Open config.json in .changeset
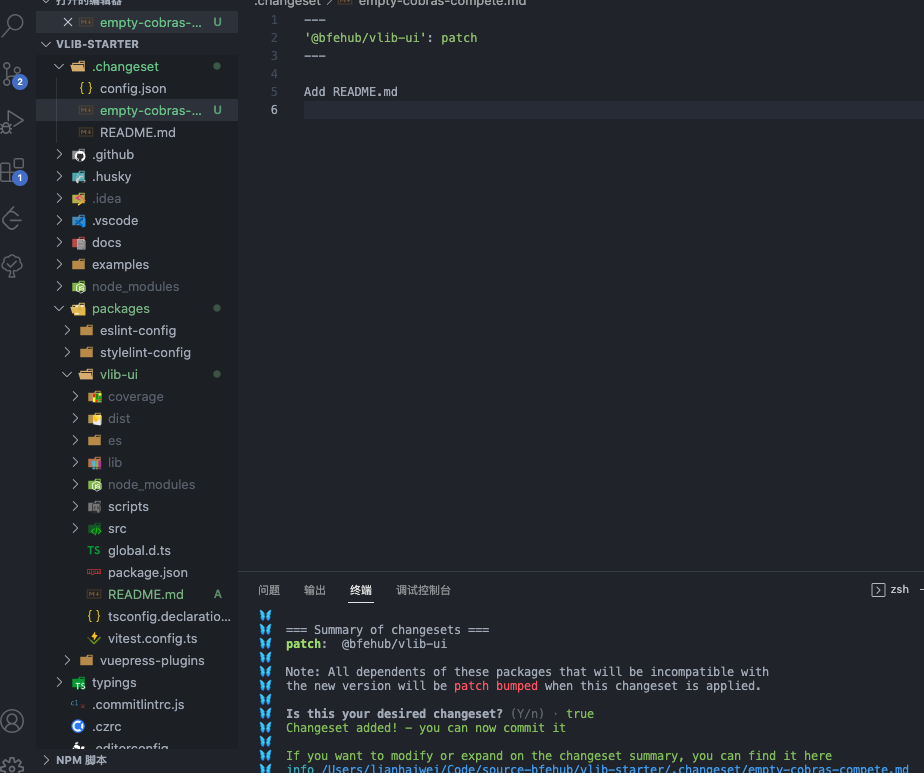Screen dimensions: 924x773 [x=137, y=88]
